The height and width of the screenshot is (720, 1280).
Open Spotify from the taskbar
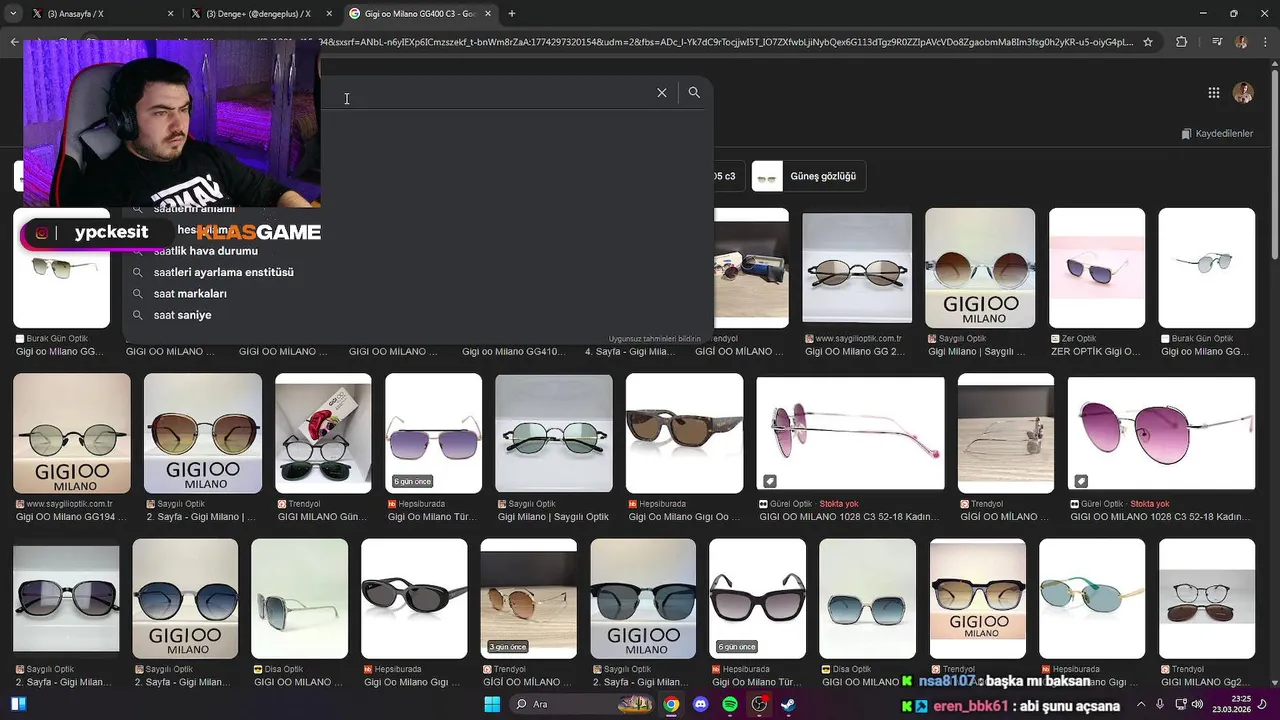click(x=730, y=704)
